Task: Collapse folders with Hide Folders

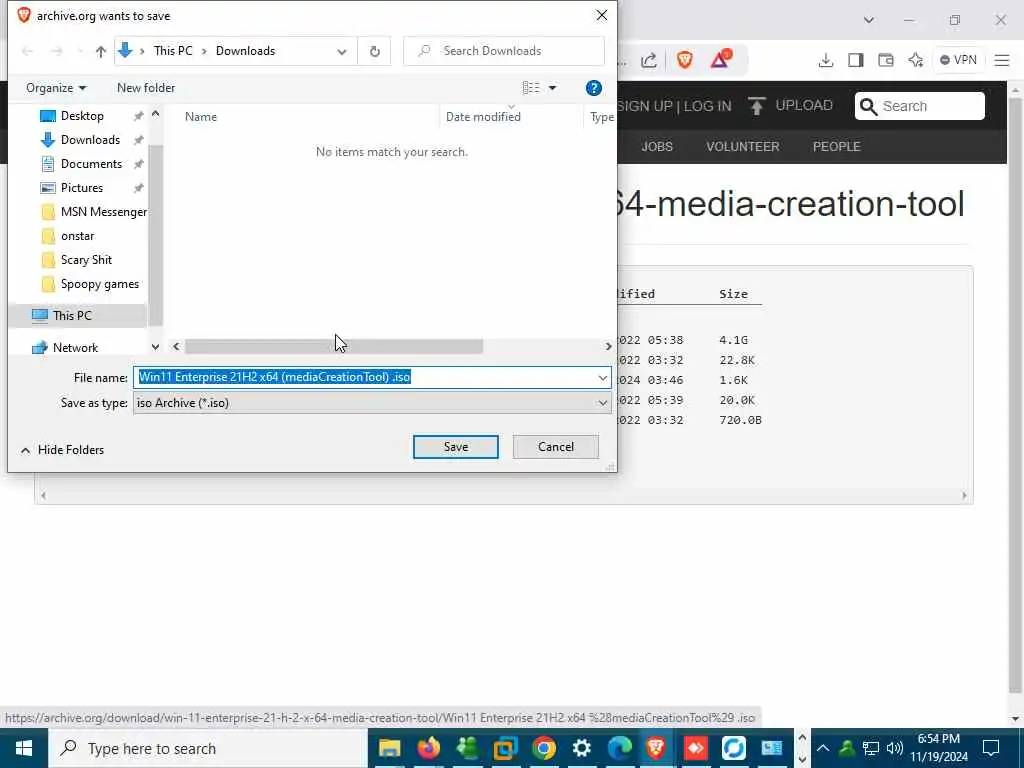Action: click(62, 450)
